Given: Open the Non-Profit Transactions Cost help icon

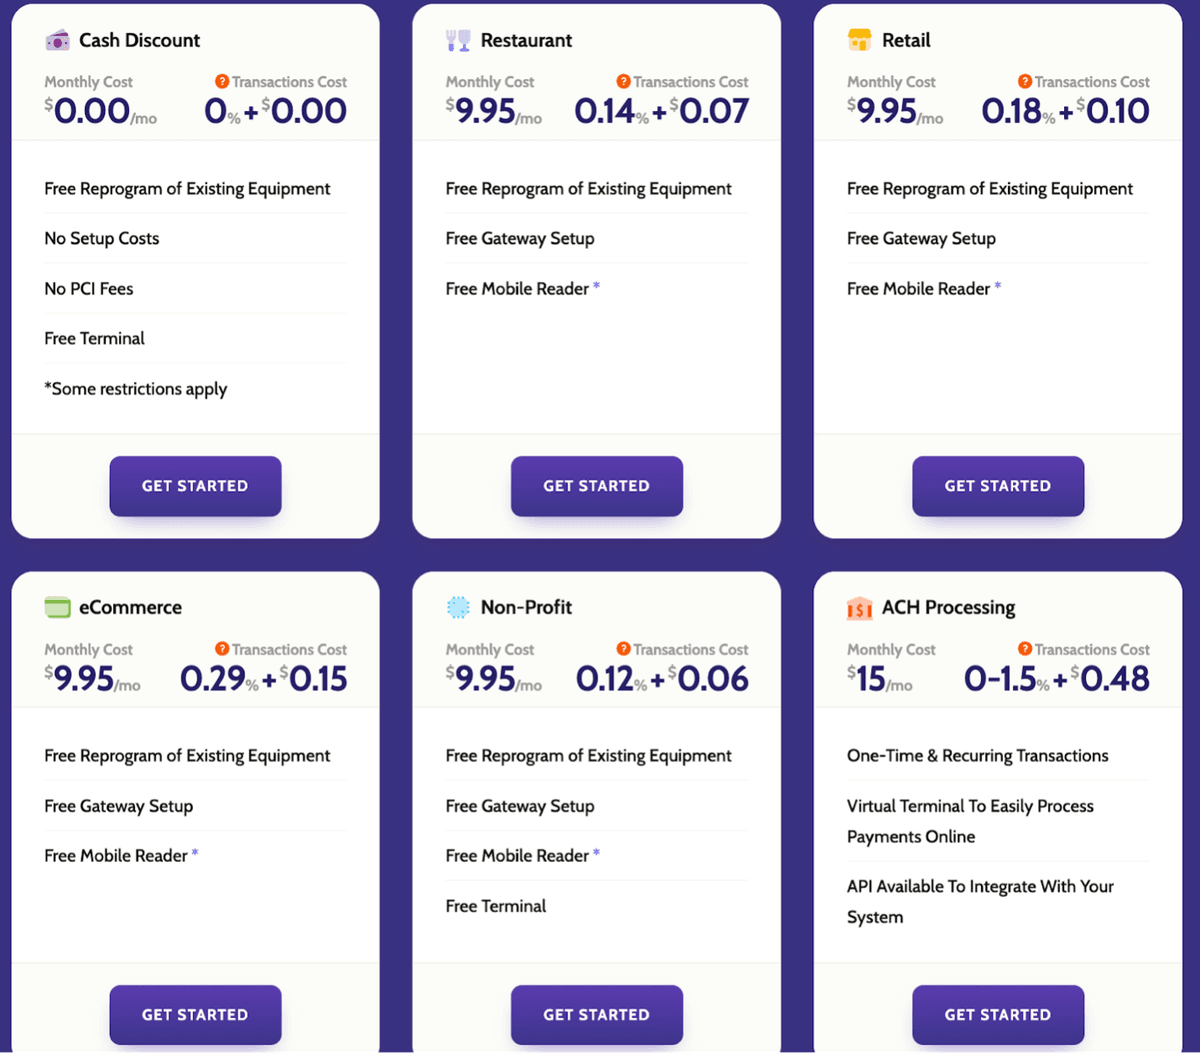Looking at the screenshot, I should [x=623, y=649].
